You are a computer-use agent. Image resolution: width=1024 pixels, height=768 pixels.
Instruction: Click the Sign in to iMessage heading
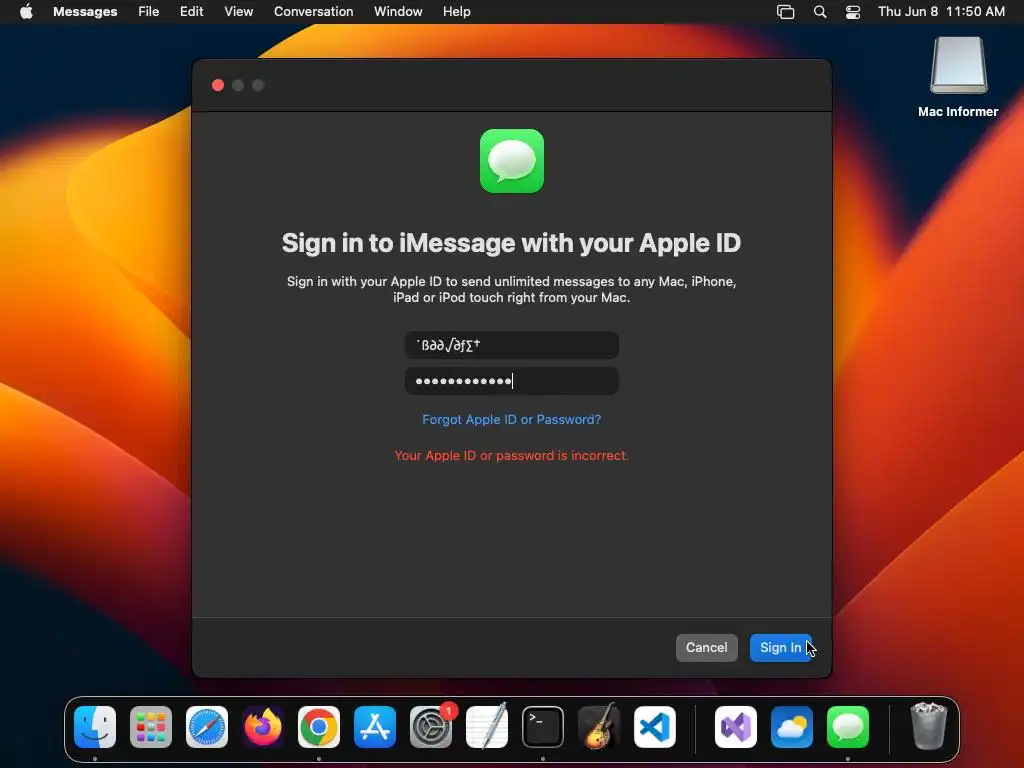511,243
